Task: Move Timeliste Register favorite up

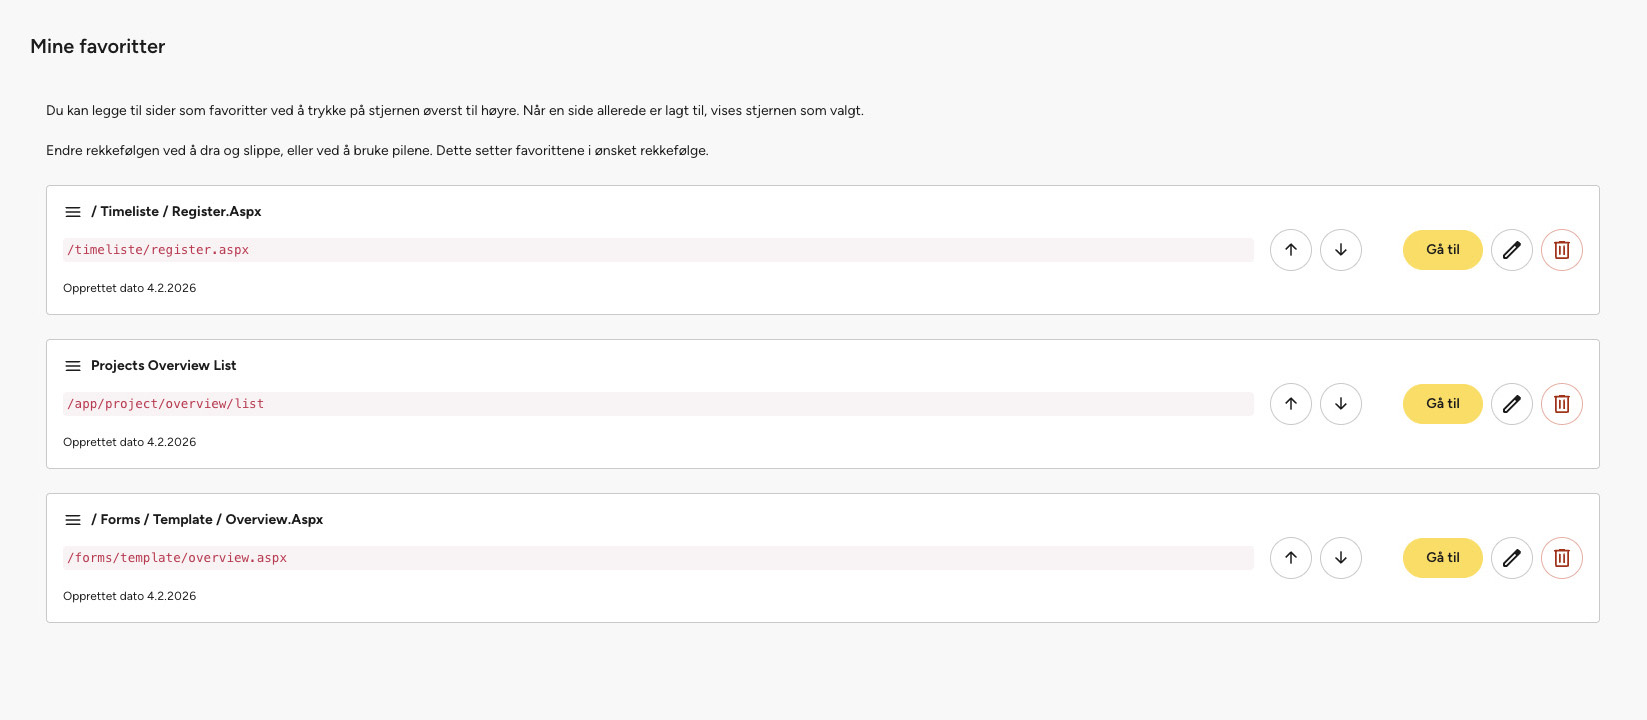Action: (x=1291, y=250)
